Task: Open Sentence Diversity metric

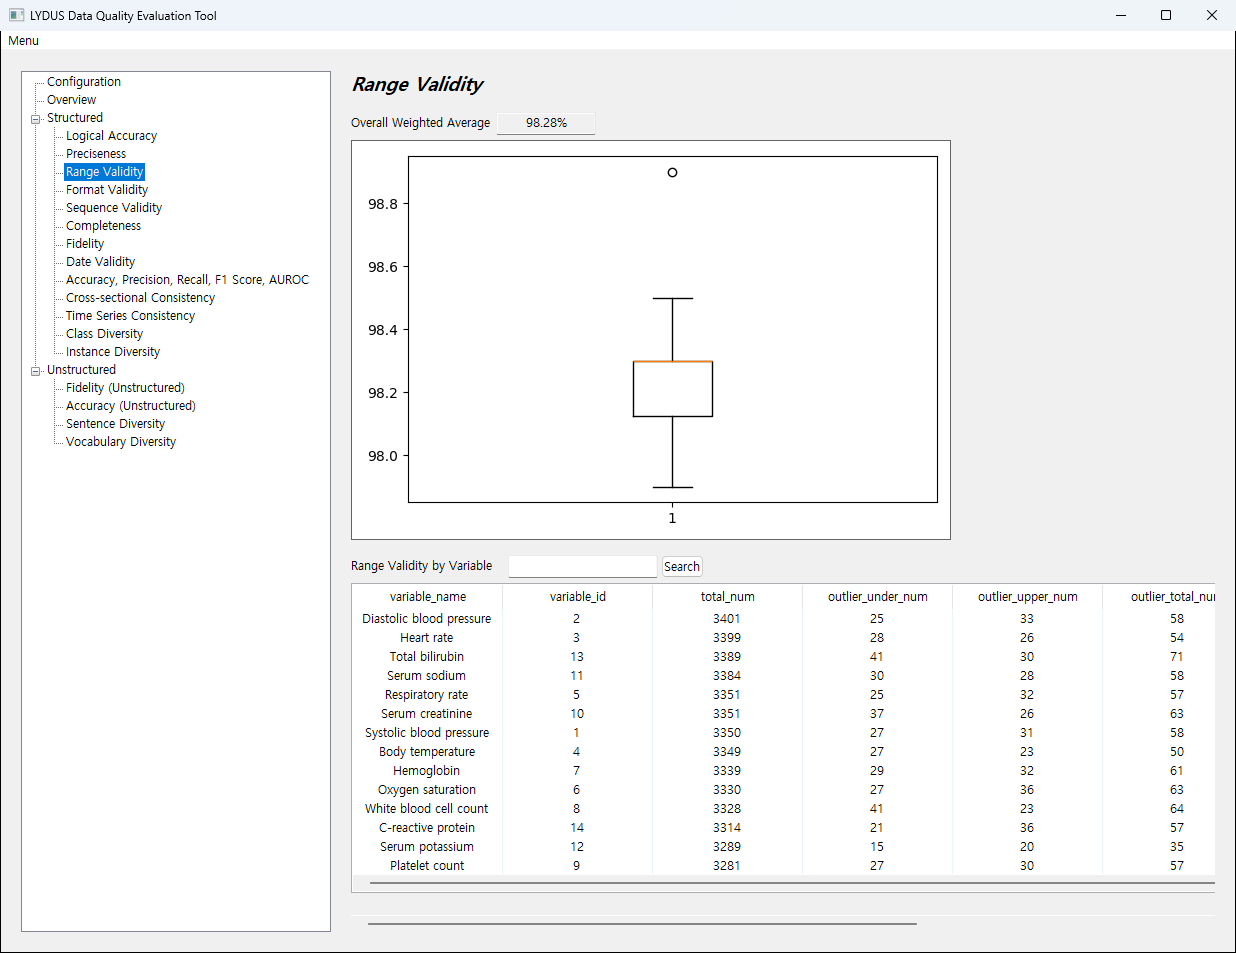Action: point(115,424)
